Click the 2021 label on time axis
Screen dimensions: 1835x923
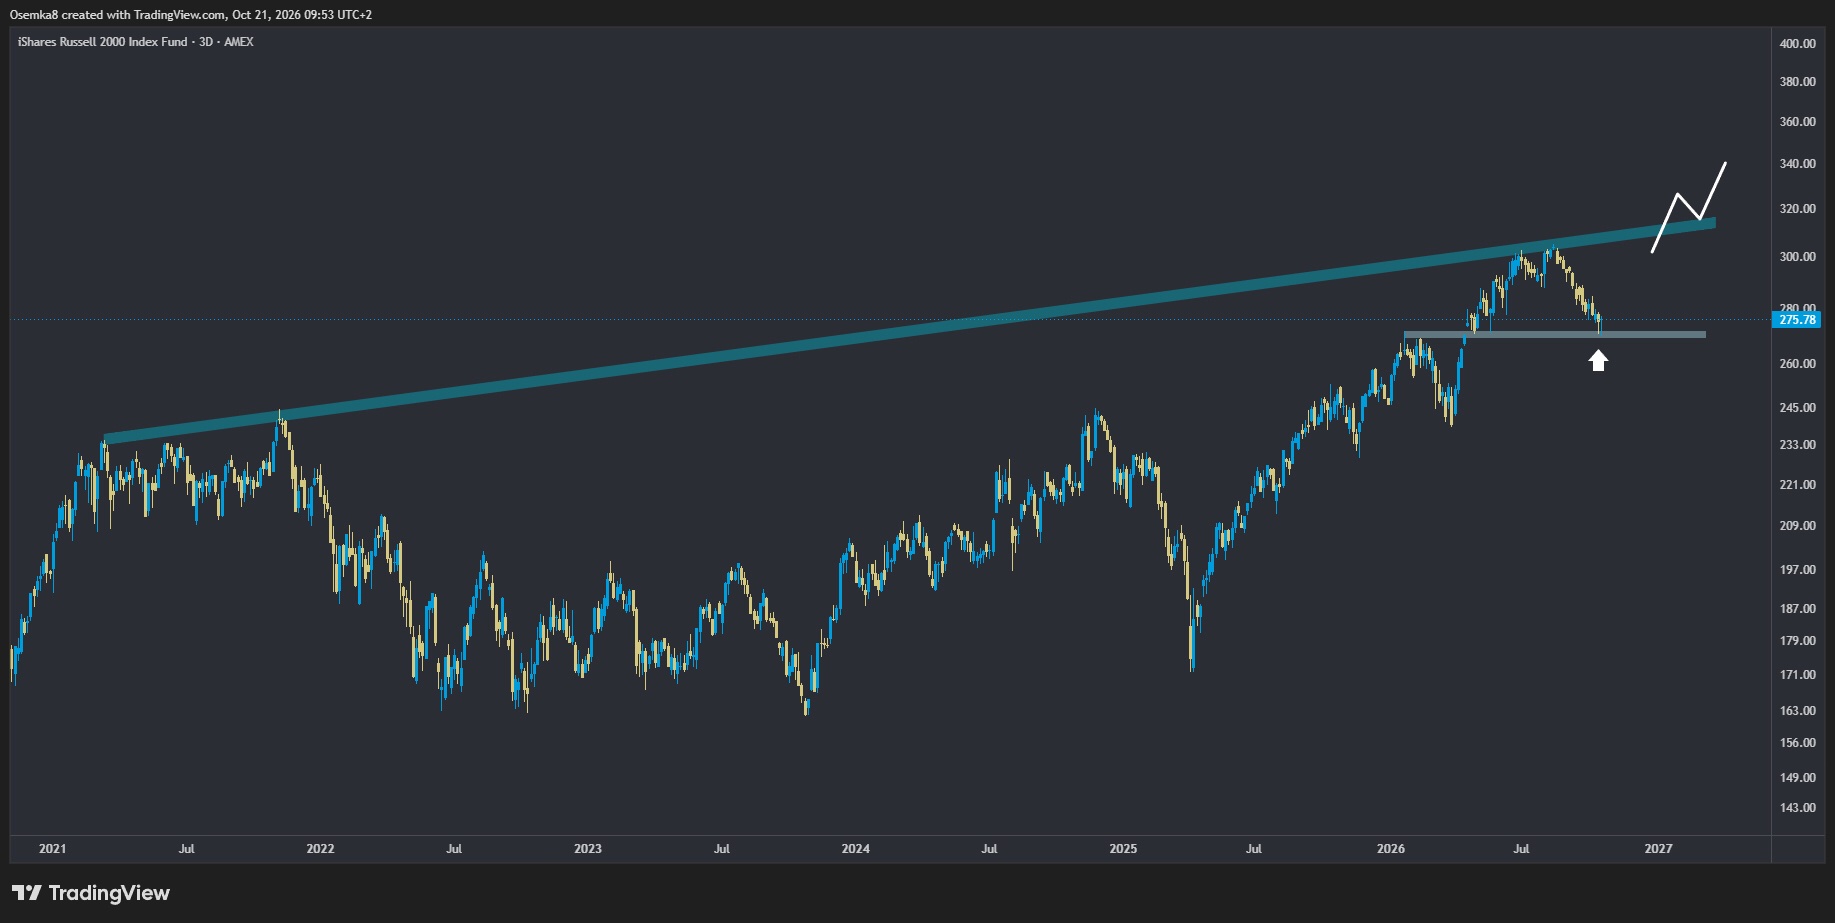52,849
